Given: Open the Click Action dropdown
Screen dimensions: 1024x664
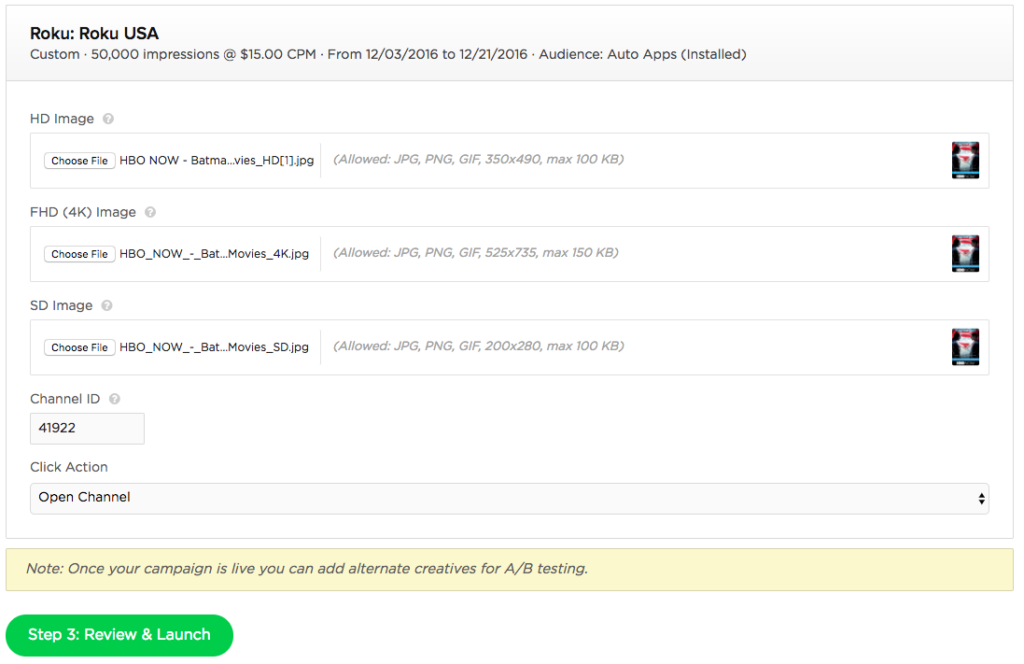Looking at the screenshot, I should point(509,498).
